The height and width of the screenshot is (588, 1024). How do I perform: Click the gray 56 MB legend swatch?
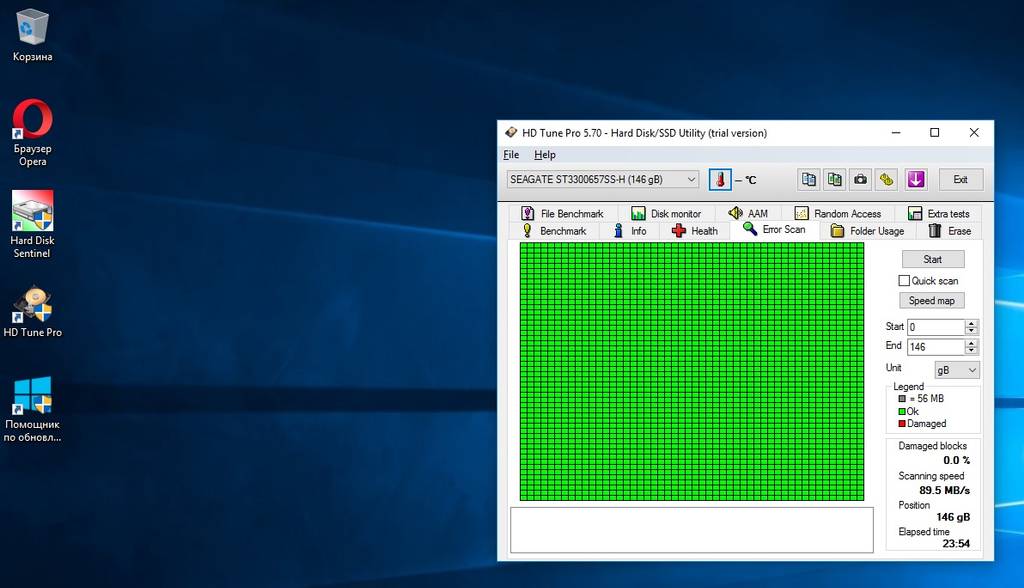tap(902, 399)
